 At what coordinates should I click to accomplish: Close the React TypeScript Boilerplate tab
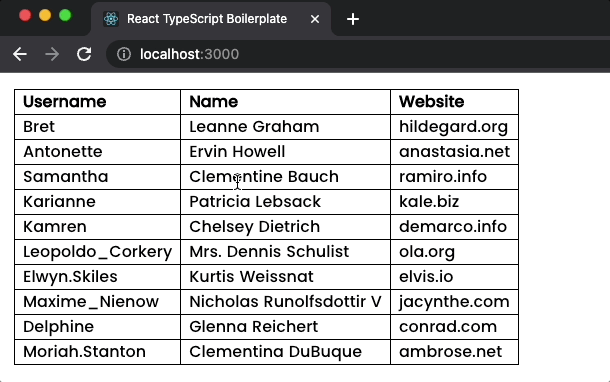tap(315, 19)
